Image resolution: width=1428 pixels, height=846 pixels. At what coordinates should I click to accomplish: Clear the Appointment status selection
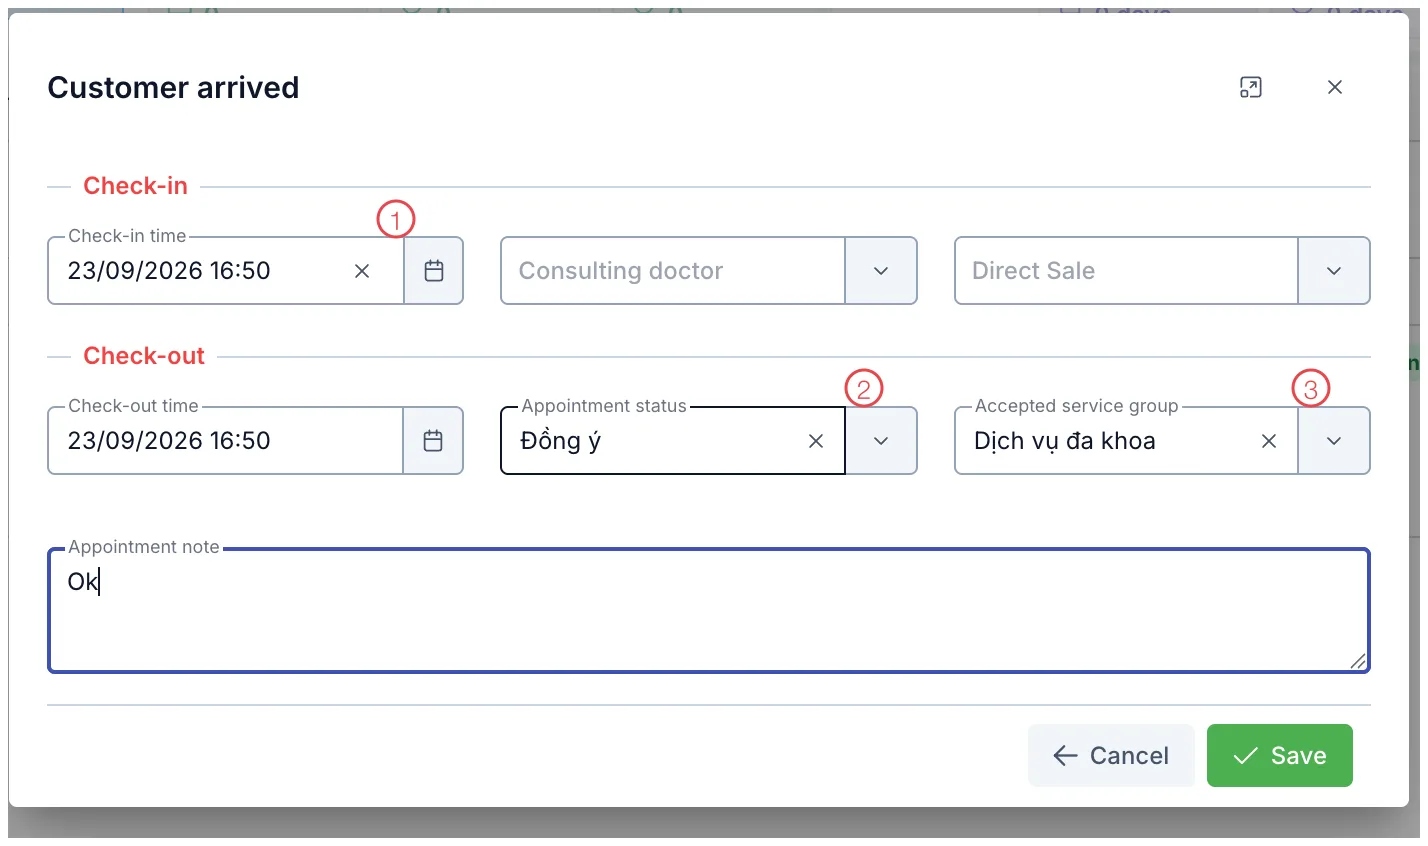[x=816, y=441]
